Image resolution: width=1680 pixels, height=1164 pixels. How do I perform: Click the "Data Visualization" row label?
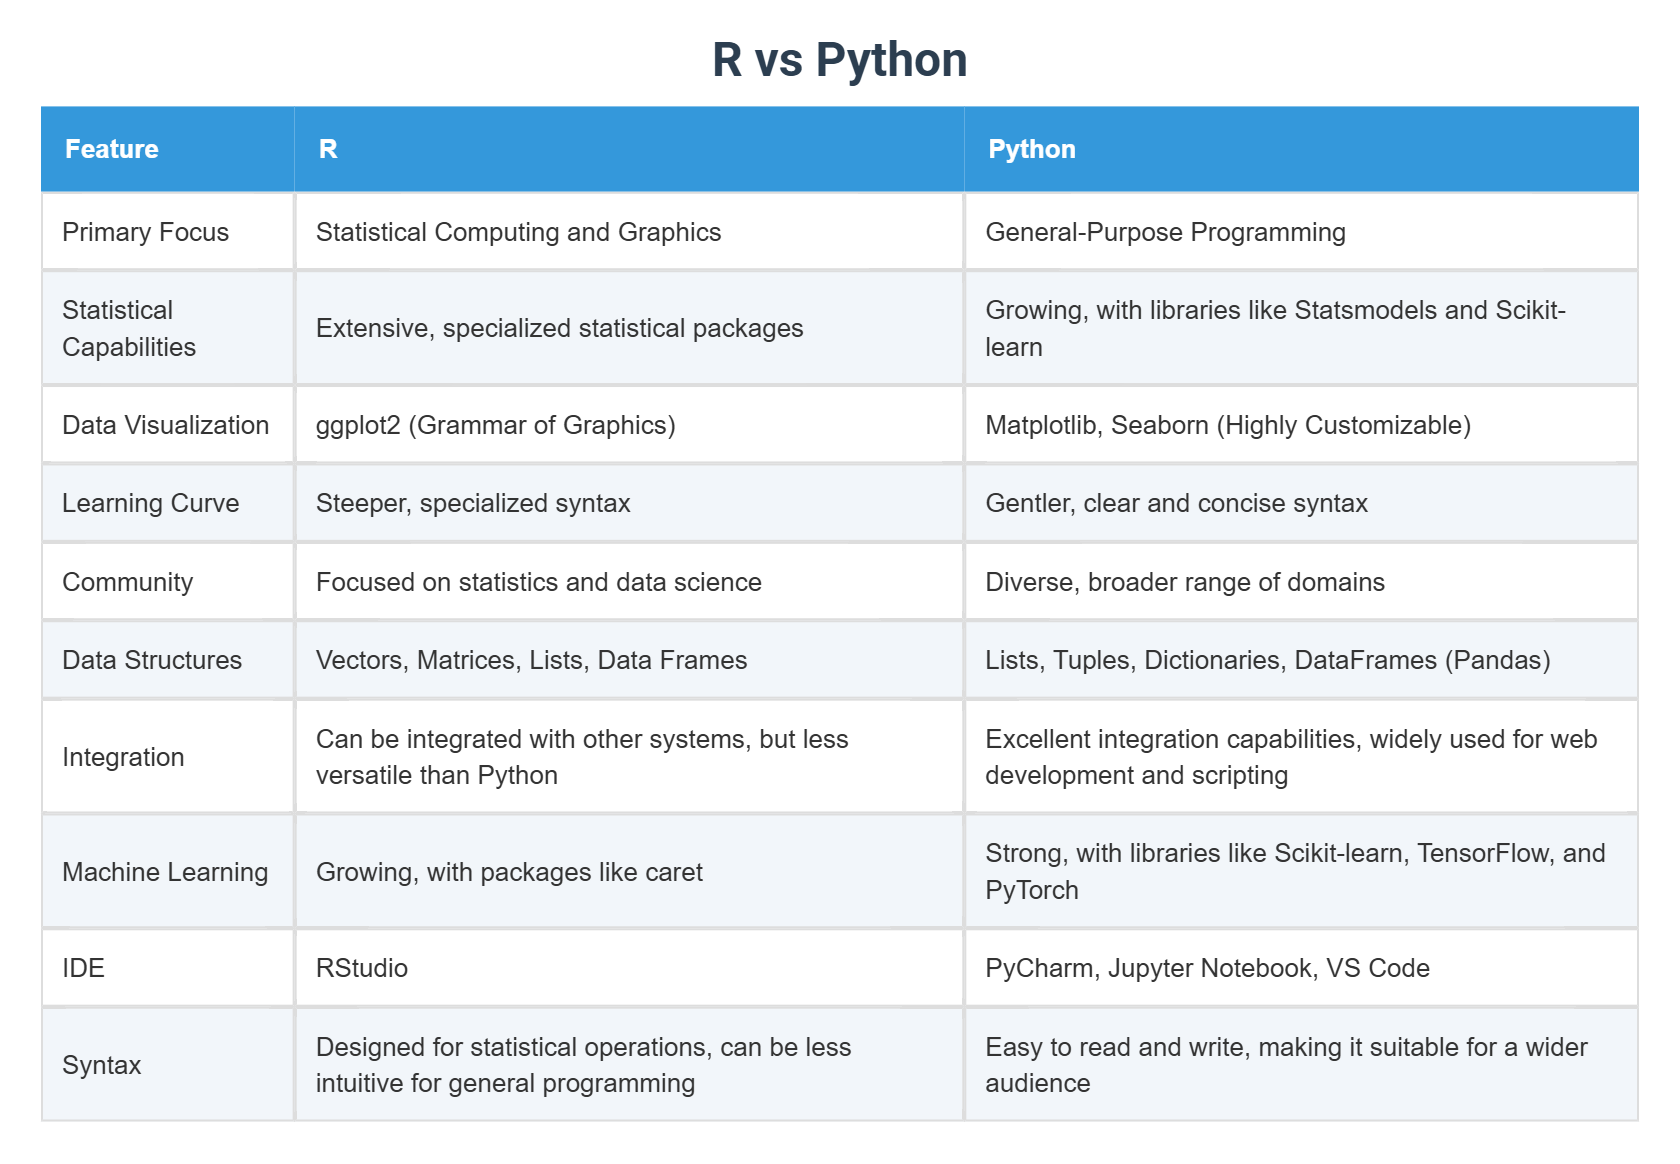tap(168, 425)
